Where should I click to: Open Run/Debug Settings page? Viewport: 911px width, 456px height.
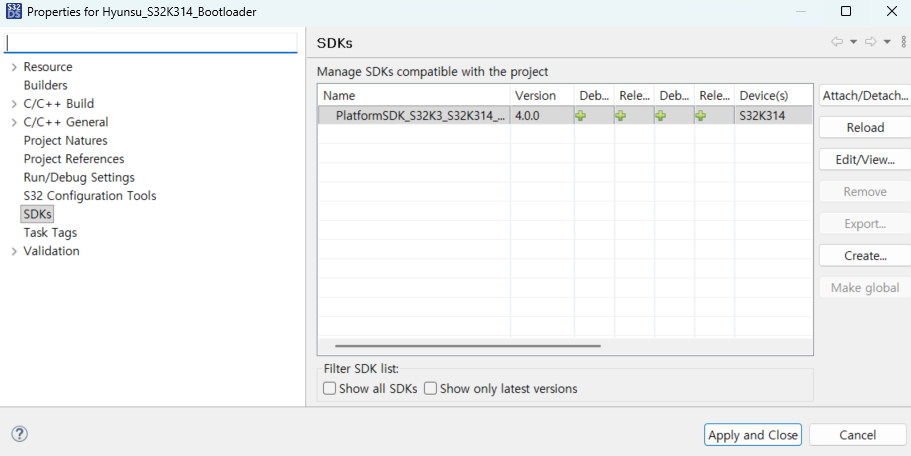pyautogui.click(x=79, y=178)
